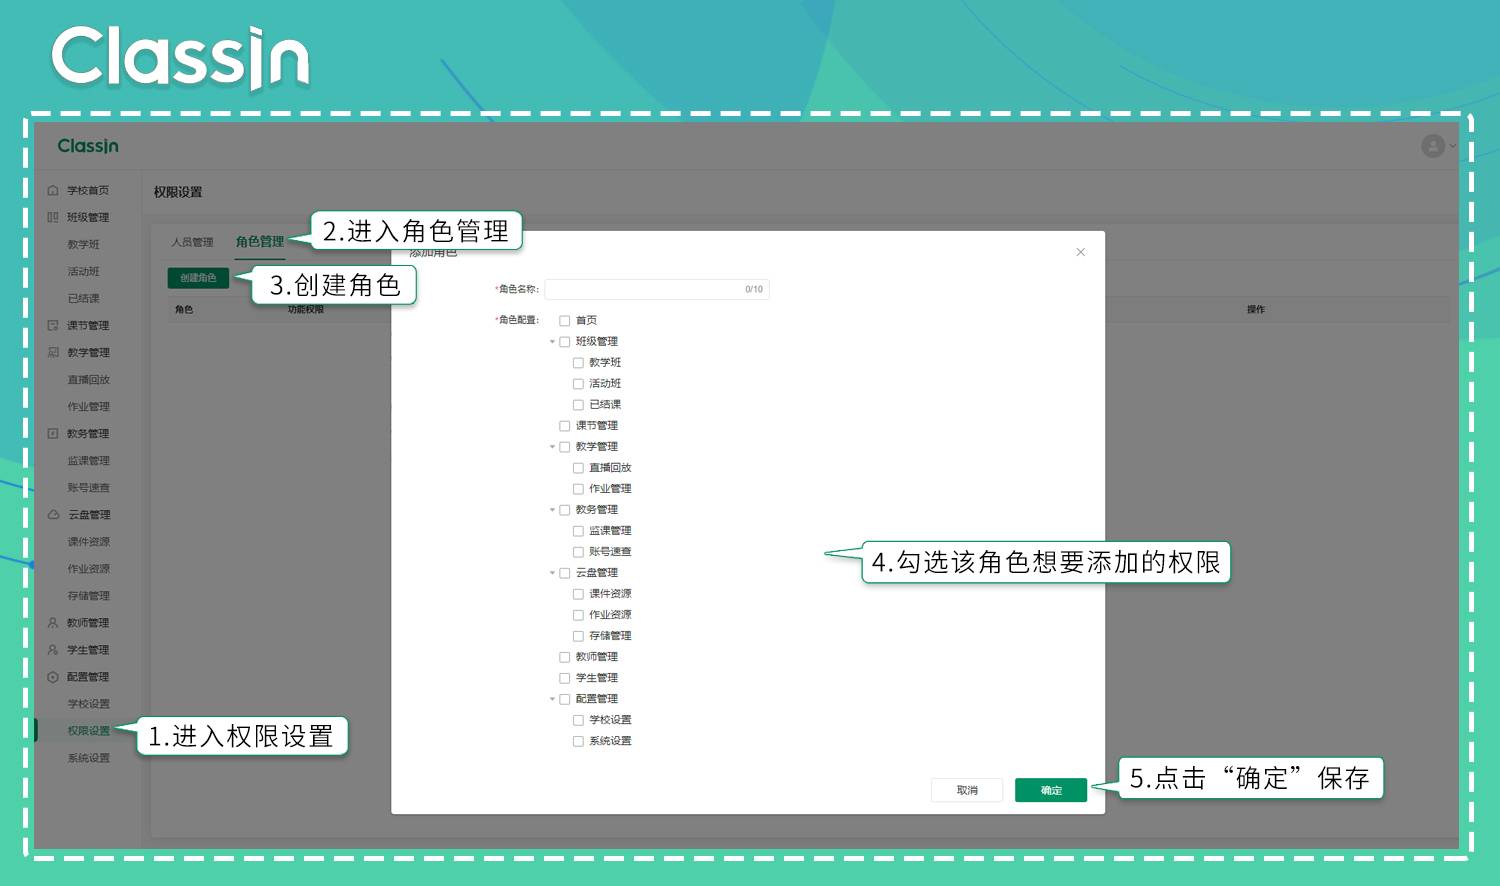1500x886 pixels.
Task: Open 活动班 in the left sidebar
Action: (84, 271)
